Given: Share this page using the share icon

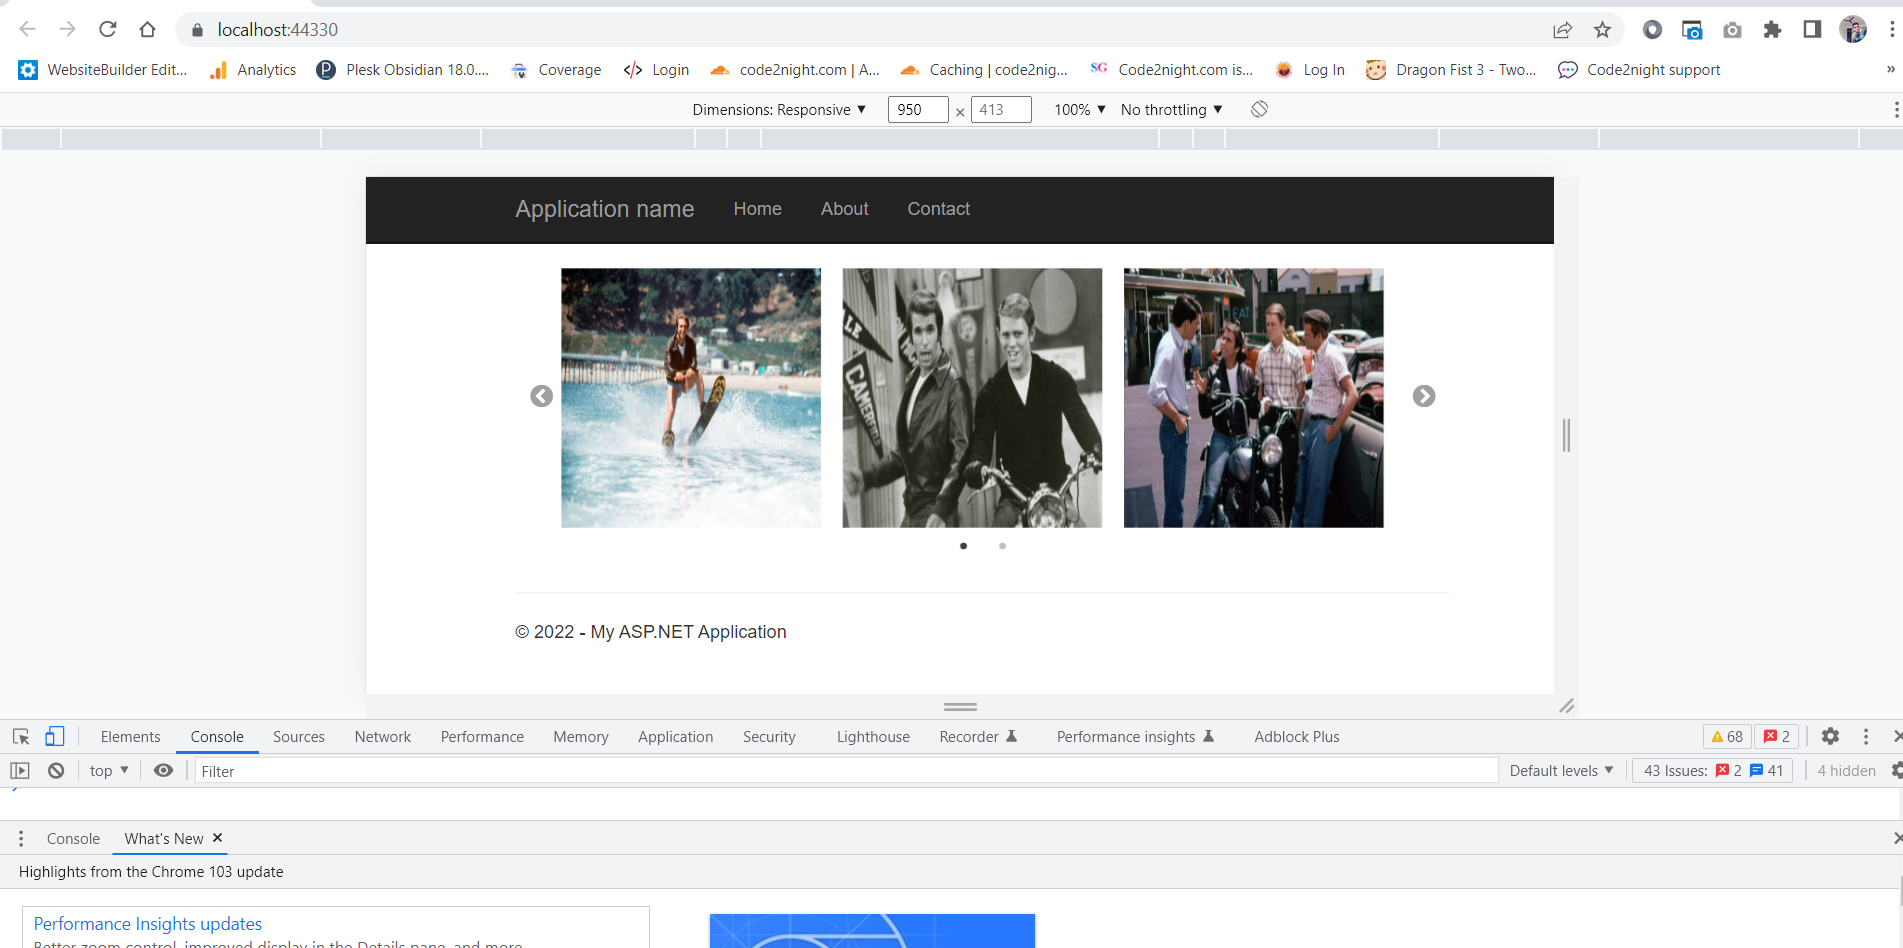Looking at the screenshot, I should pos(1562,30).
